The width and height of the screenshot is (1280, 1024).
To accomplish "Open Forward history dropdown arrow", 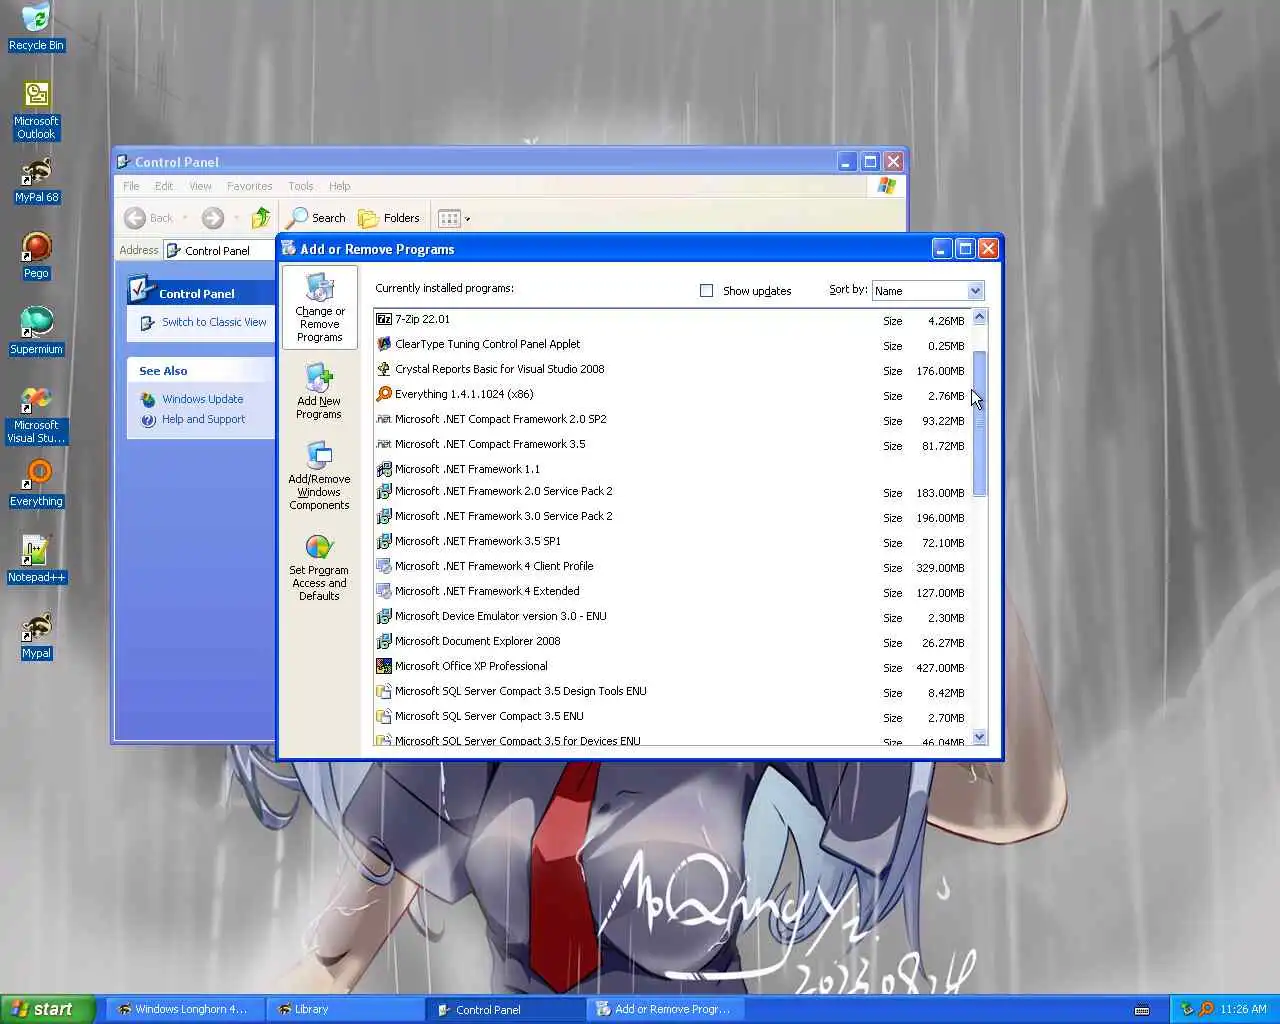I will [x=236, y=218].
